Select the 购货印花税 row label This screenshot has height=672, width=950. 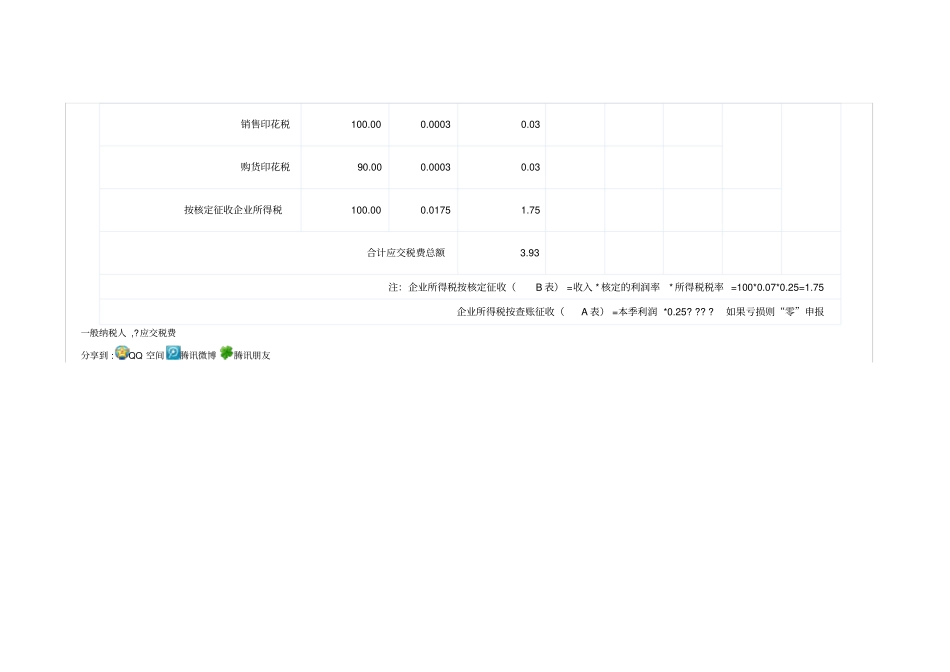tap(265, 167)
